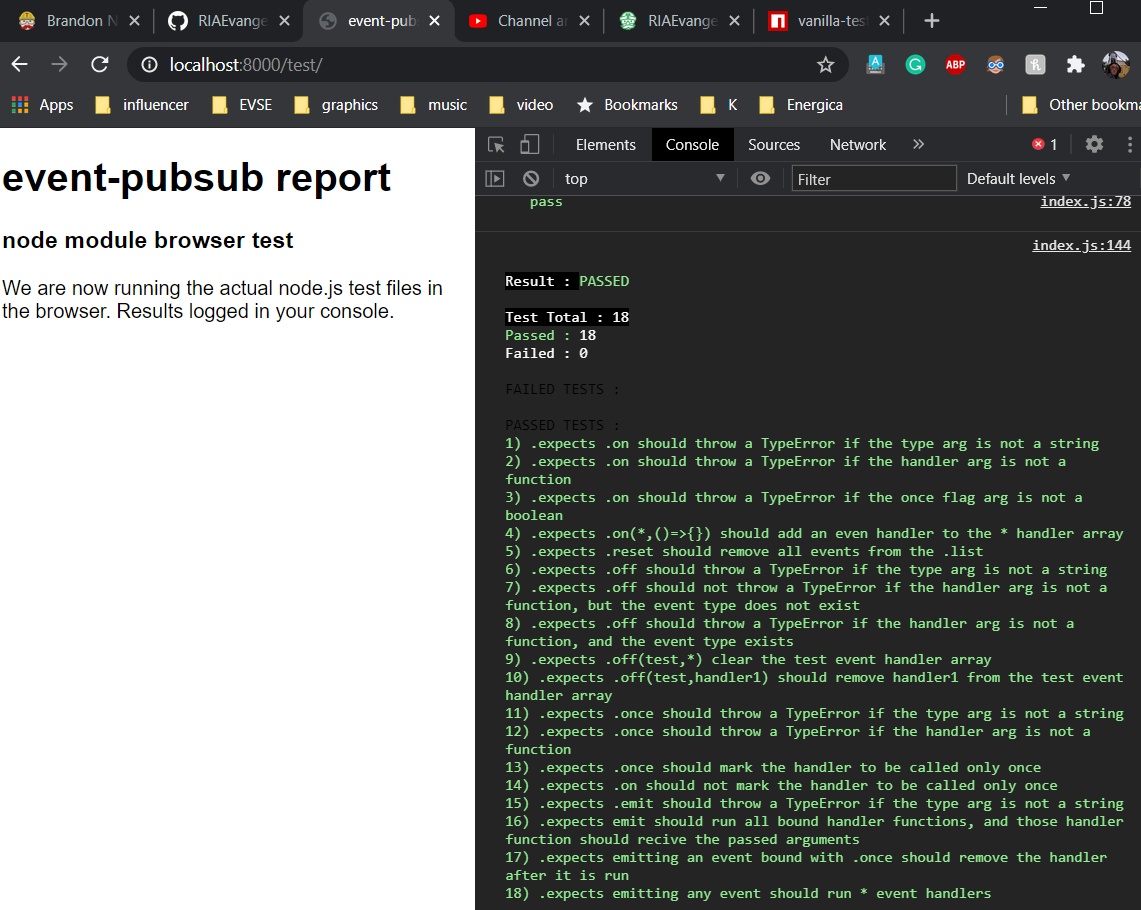Open the K bookmarks folder
This screenshot has height=910, width=1141.
point(719,105)
